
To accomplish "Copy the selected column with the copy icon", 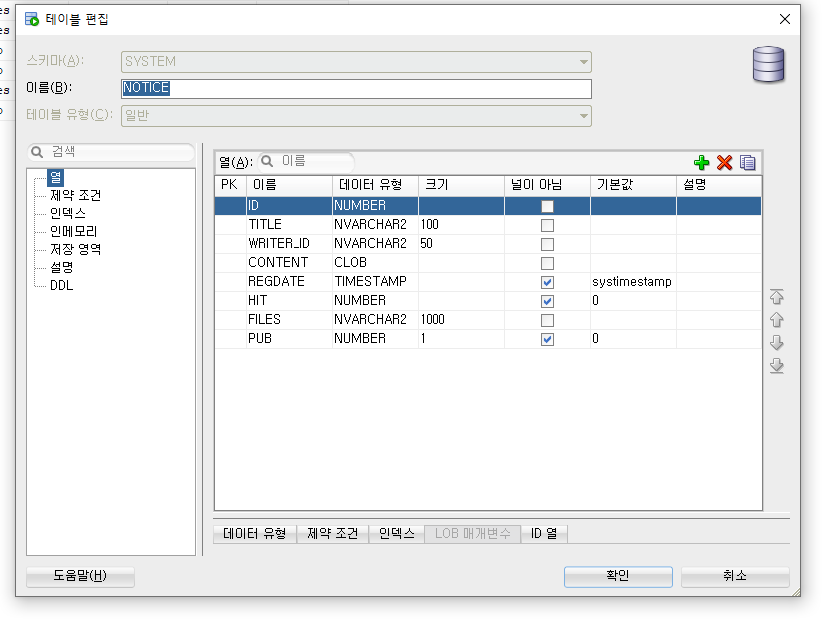I will (747, 162).
